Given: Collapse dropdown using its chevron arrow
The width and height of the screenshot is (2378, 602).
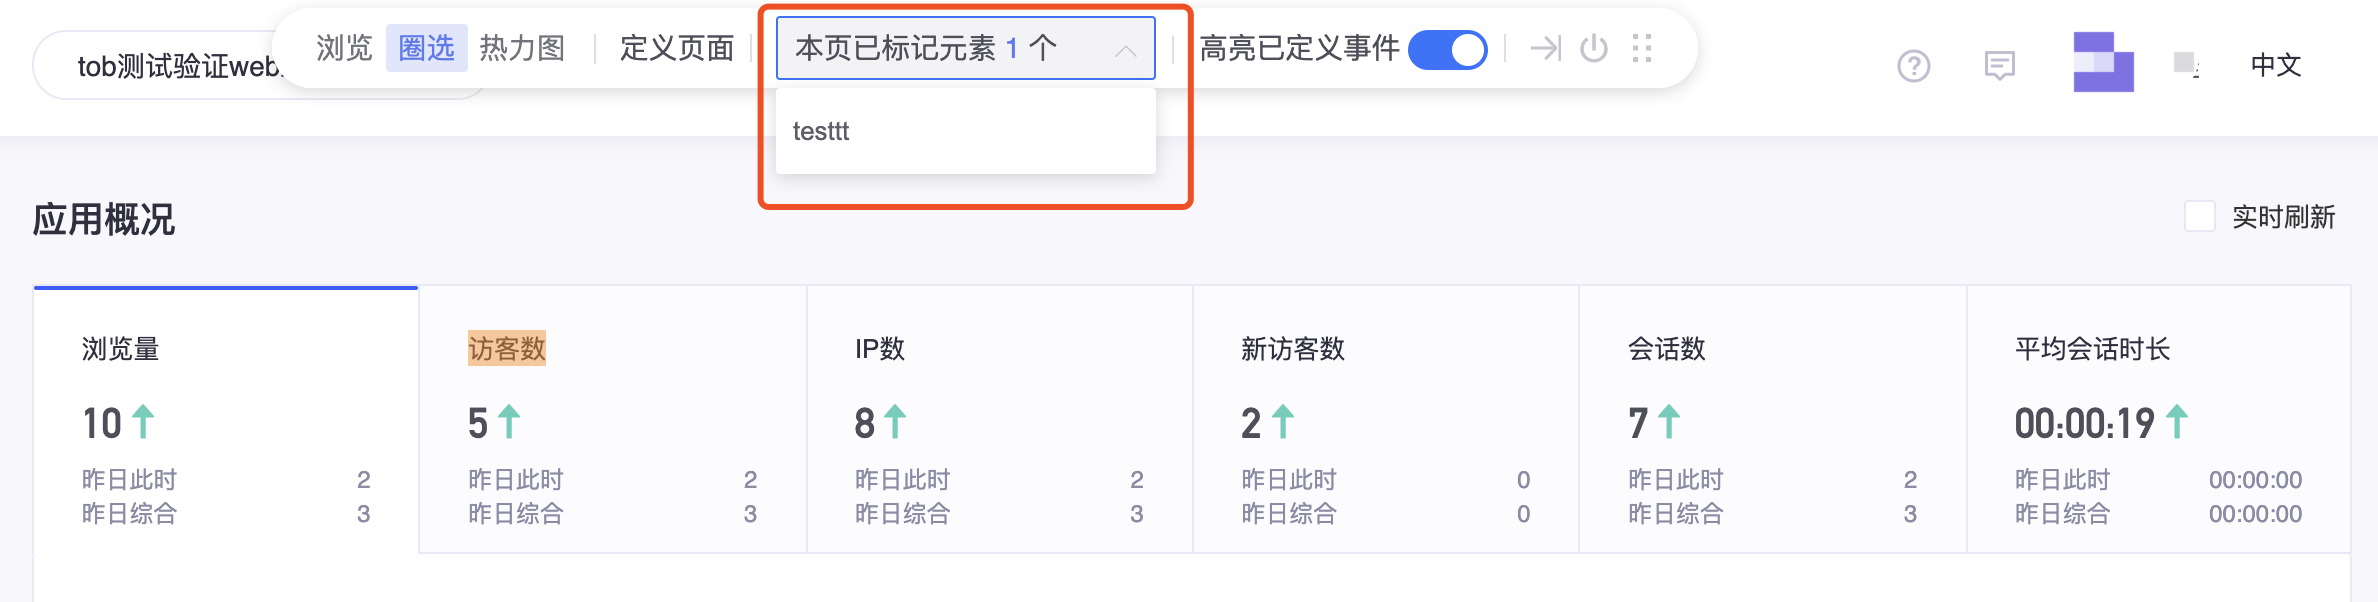Looking at the screenshot, I should click(1126, 50).
